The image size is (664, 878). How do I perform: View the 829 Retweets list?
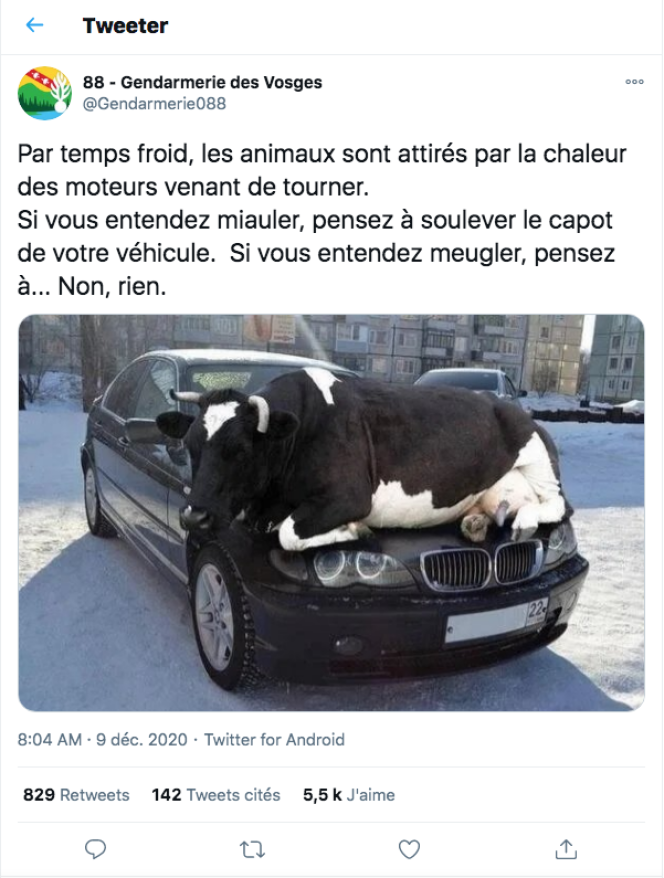coord(76,795)
